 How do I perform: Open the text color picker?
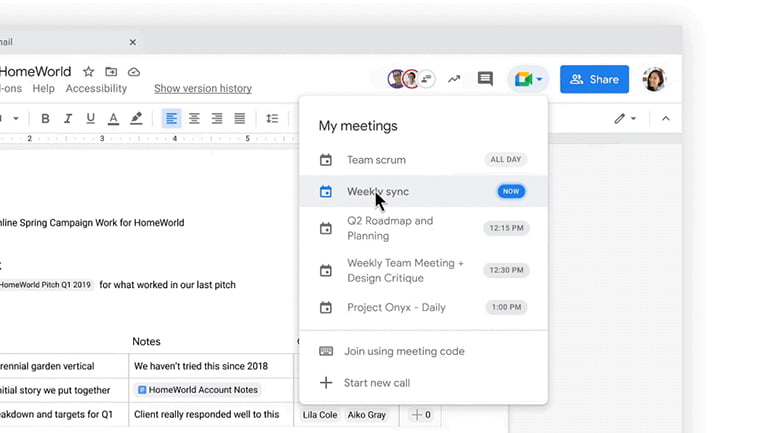tap(113, 118)
